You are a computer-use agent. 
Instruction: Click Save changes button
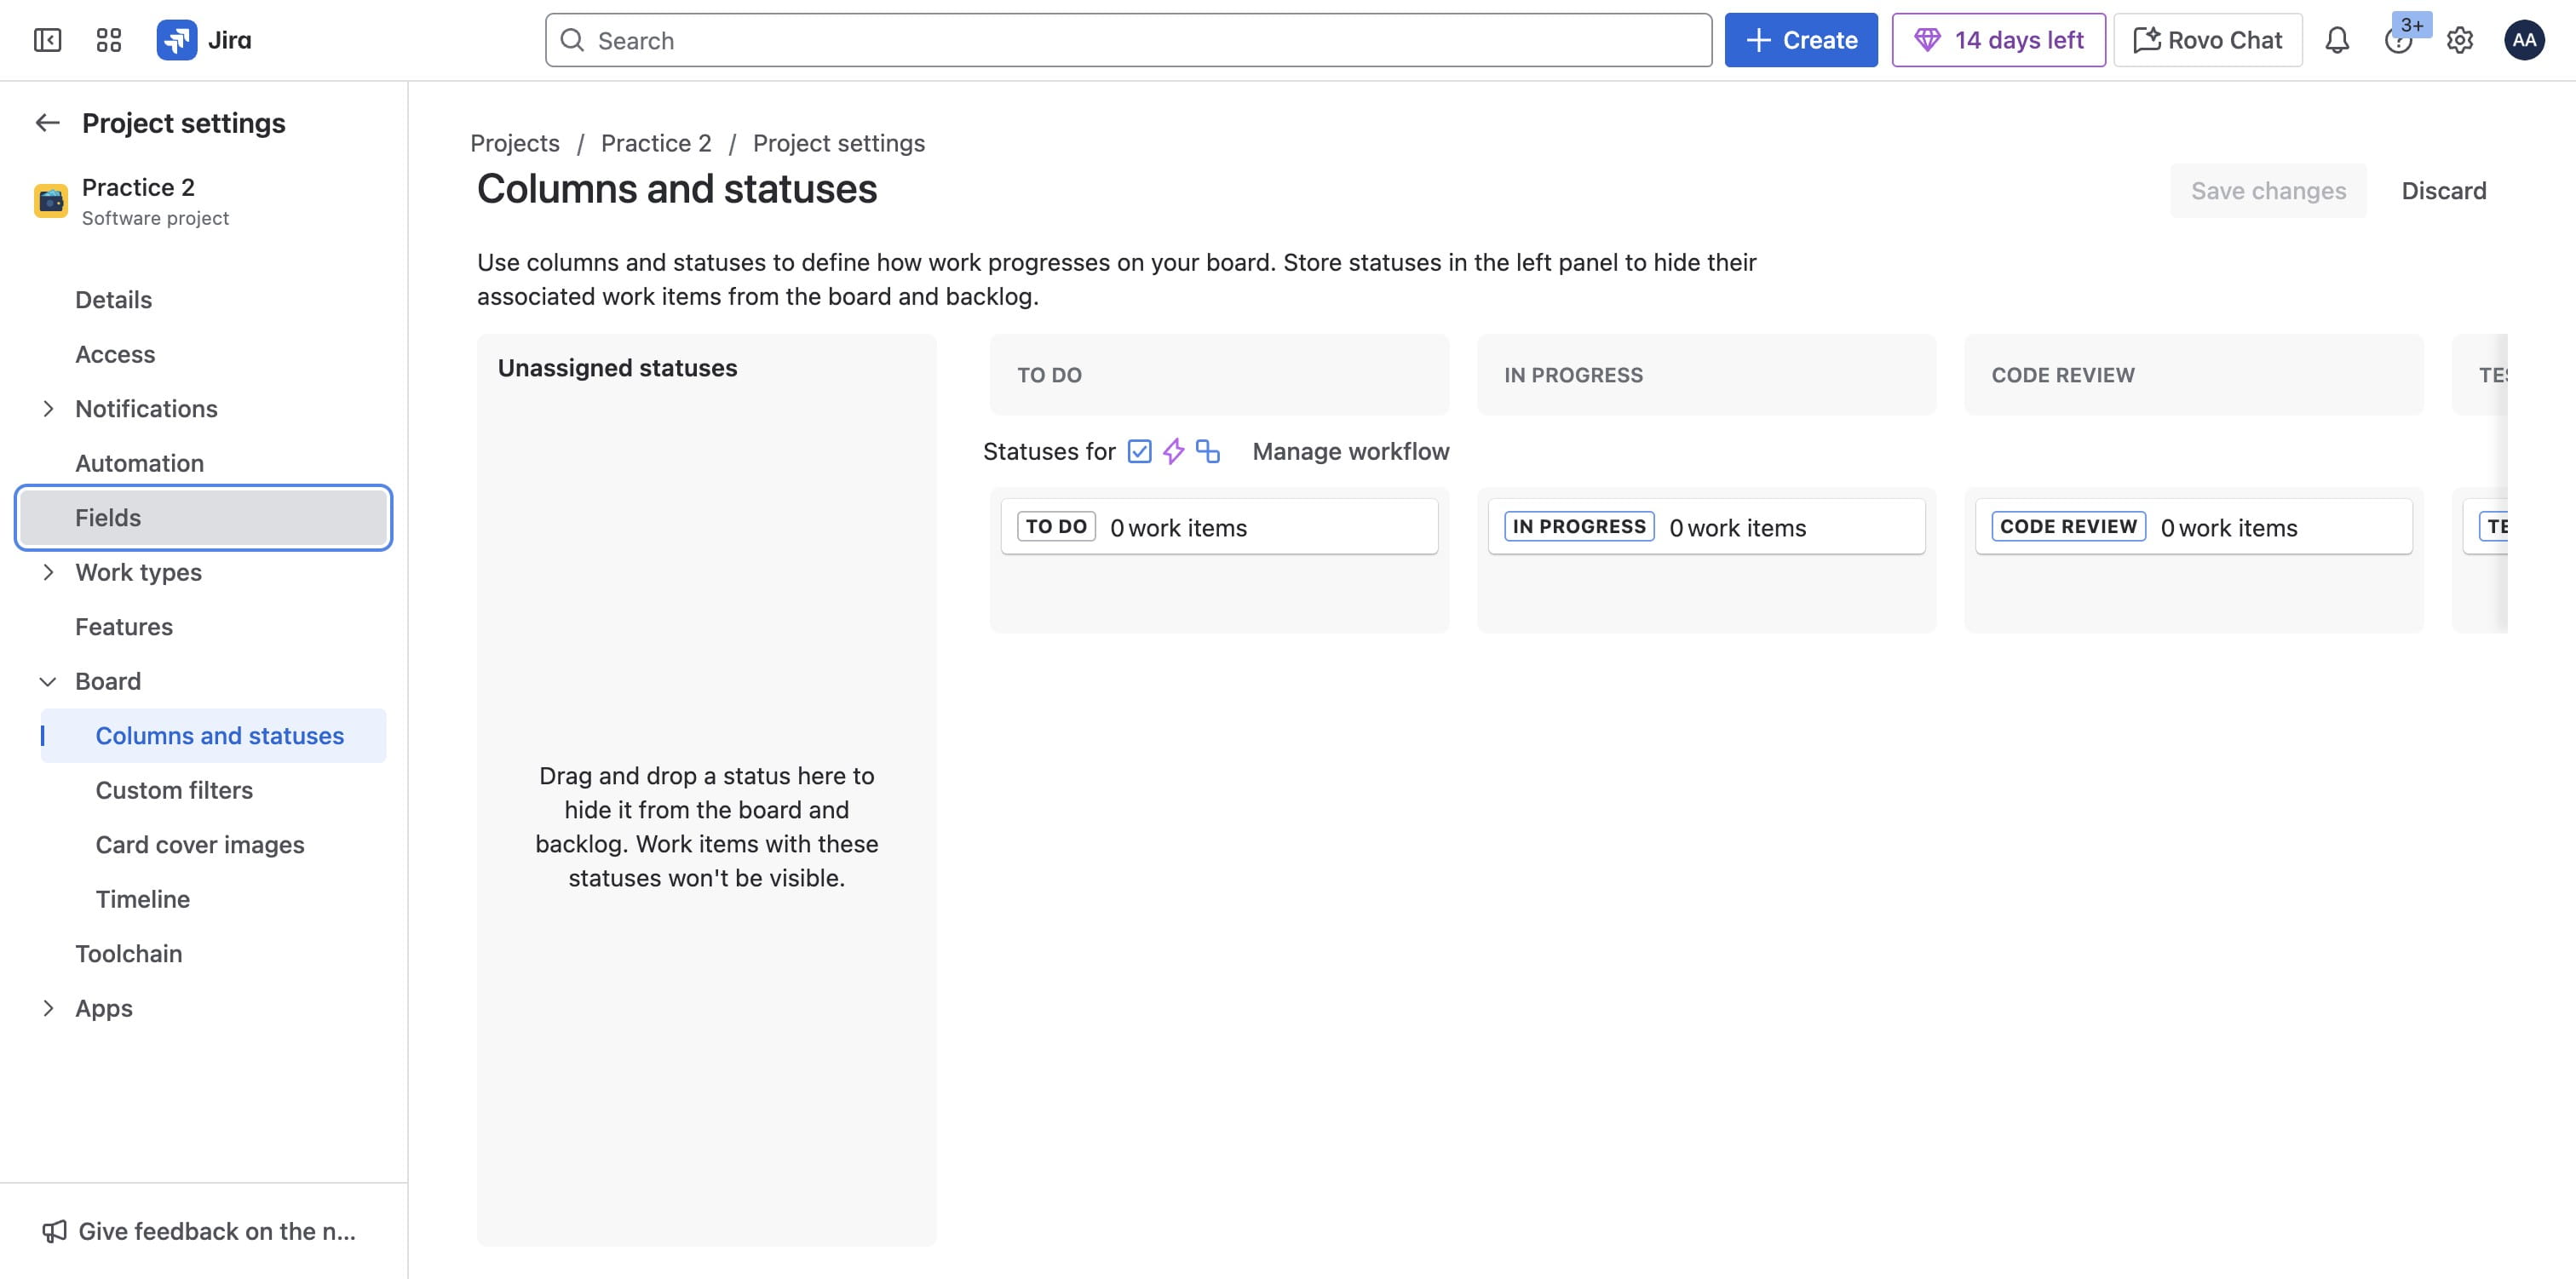click(2268, 191)
